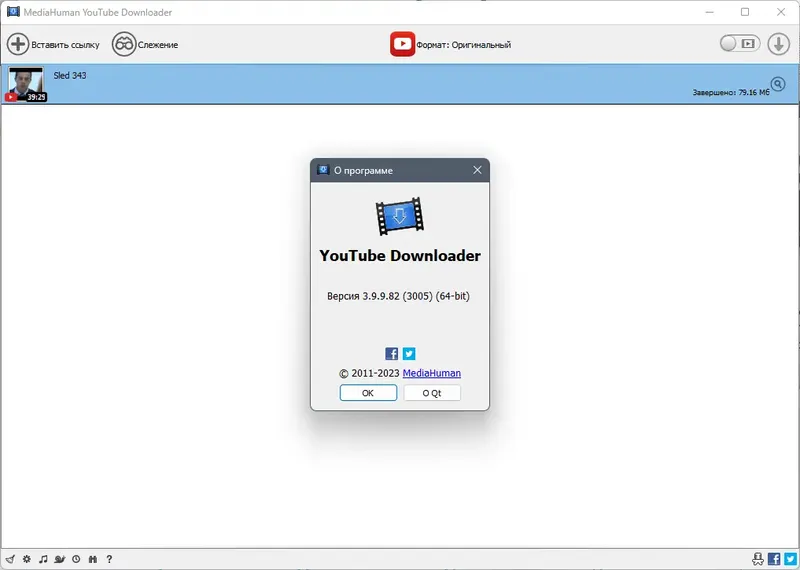This screenshot has width=800, height=570.
Task: Click the Версия 3.9.9.82 version text
Action: pyautogui.click(x=398, y=296)
